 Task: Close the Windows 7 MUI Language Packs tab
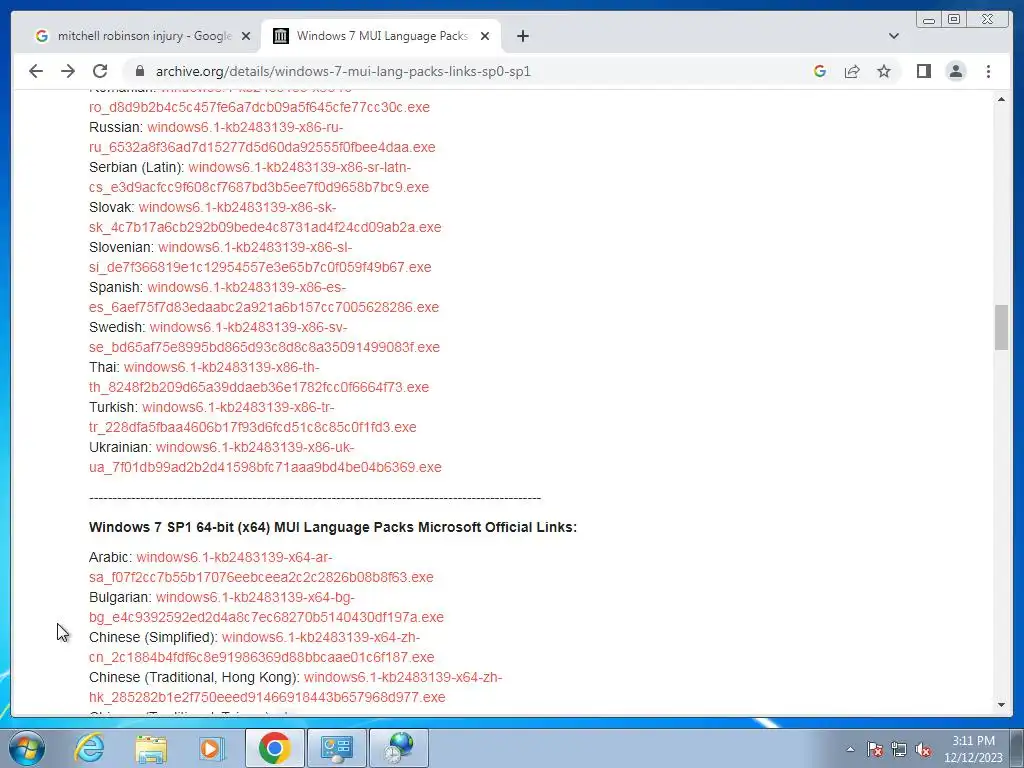click(x=485, y=36)
